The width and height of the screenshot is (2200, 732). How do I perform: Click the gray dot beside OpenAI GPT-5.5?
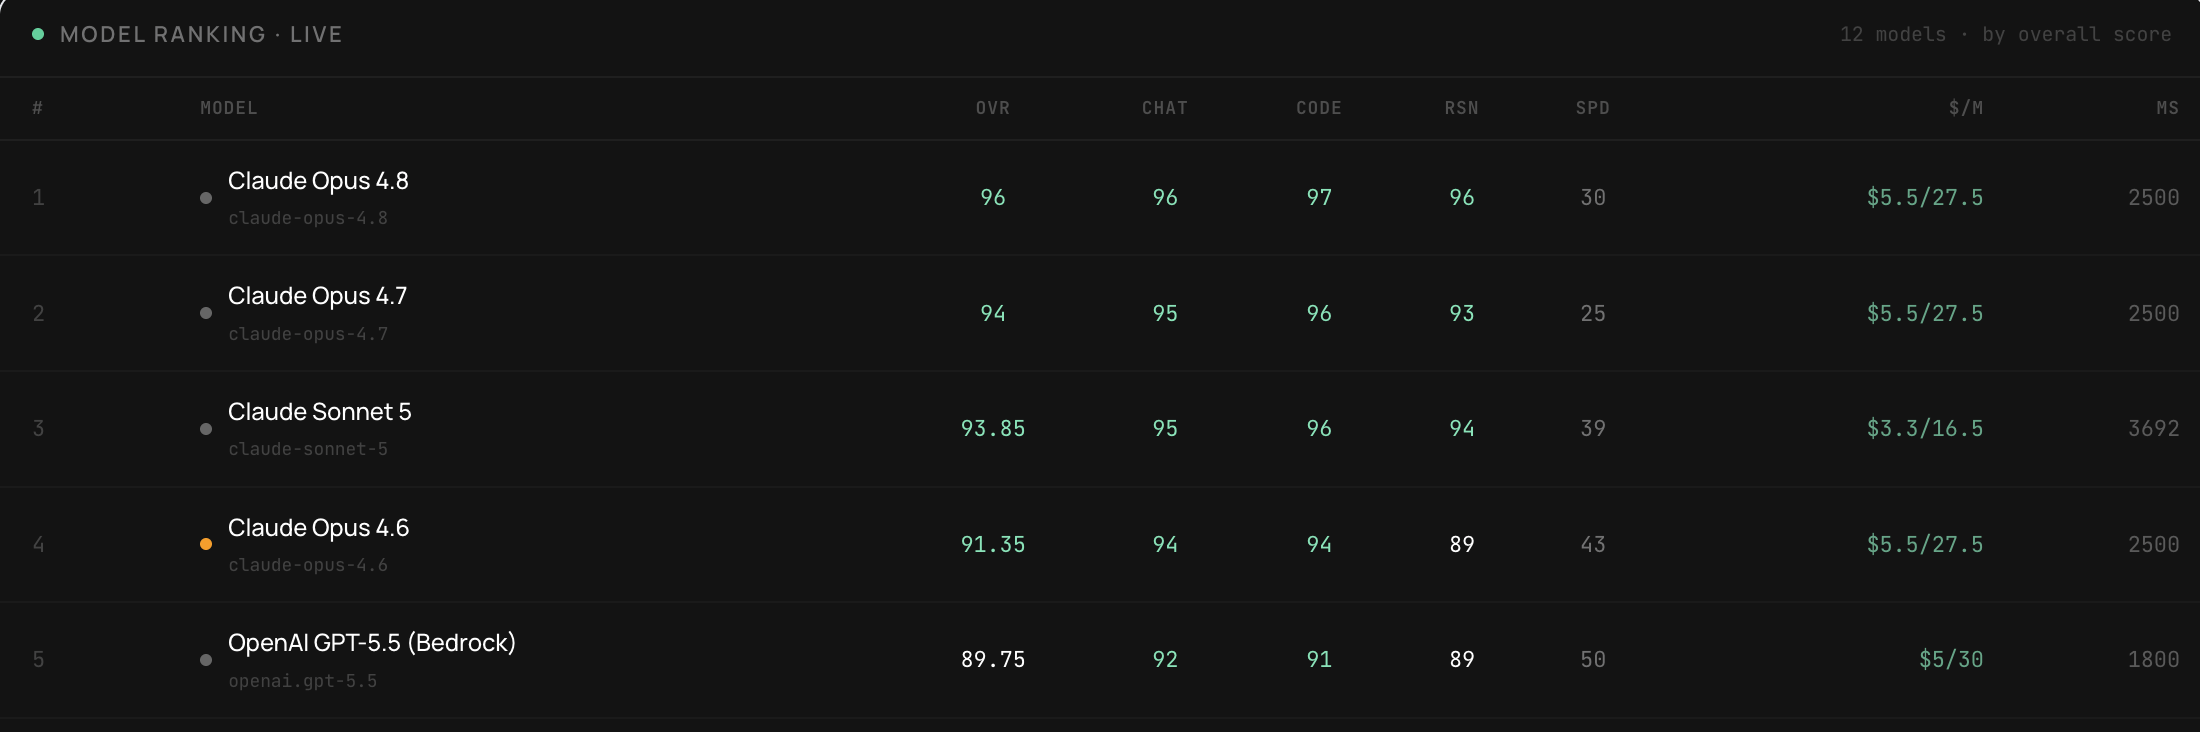(206, 660)
